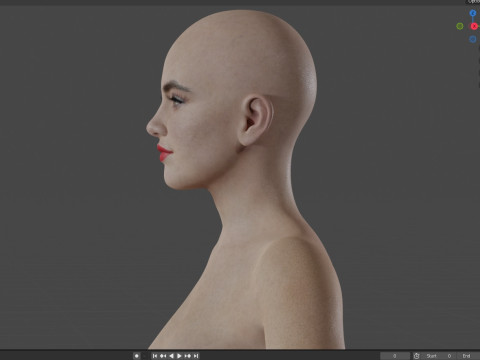Toggle preview range clock icon
The width and height of the screenshot is (480, 360).
tap(416, 356)
